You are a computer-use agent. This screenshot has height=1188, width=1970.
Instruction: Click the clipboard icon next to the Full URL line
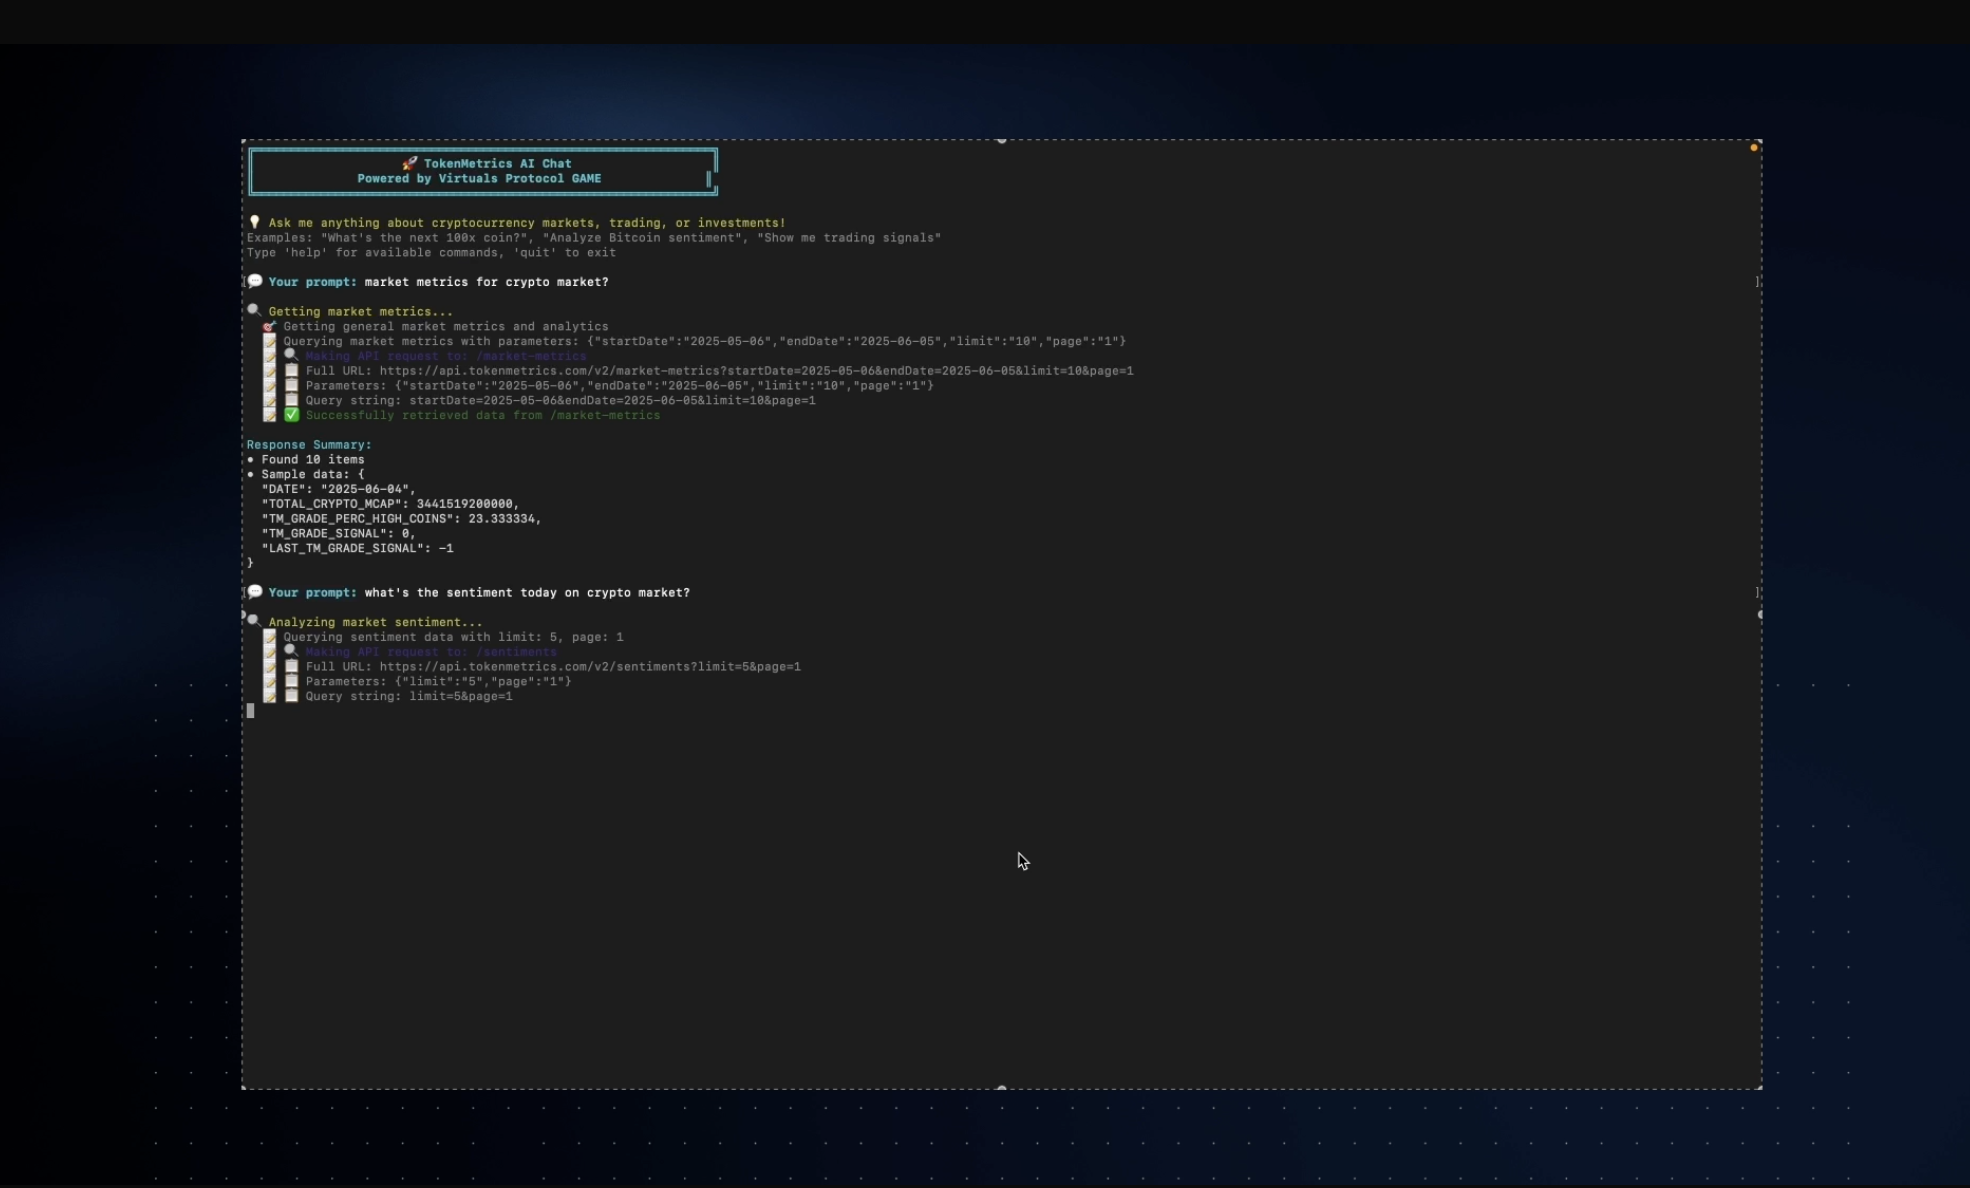(x=290, y=369)
